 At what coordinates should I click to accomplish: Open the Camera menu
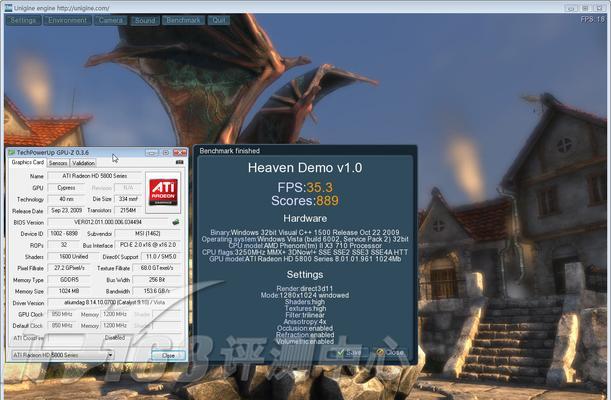click(x=110, y=20)
